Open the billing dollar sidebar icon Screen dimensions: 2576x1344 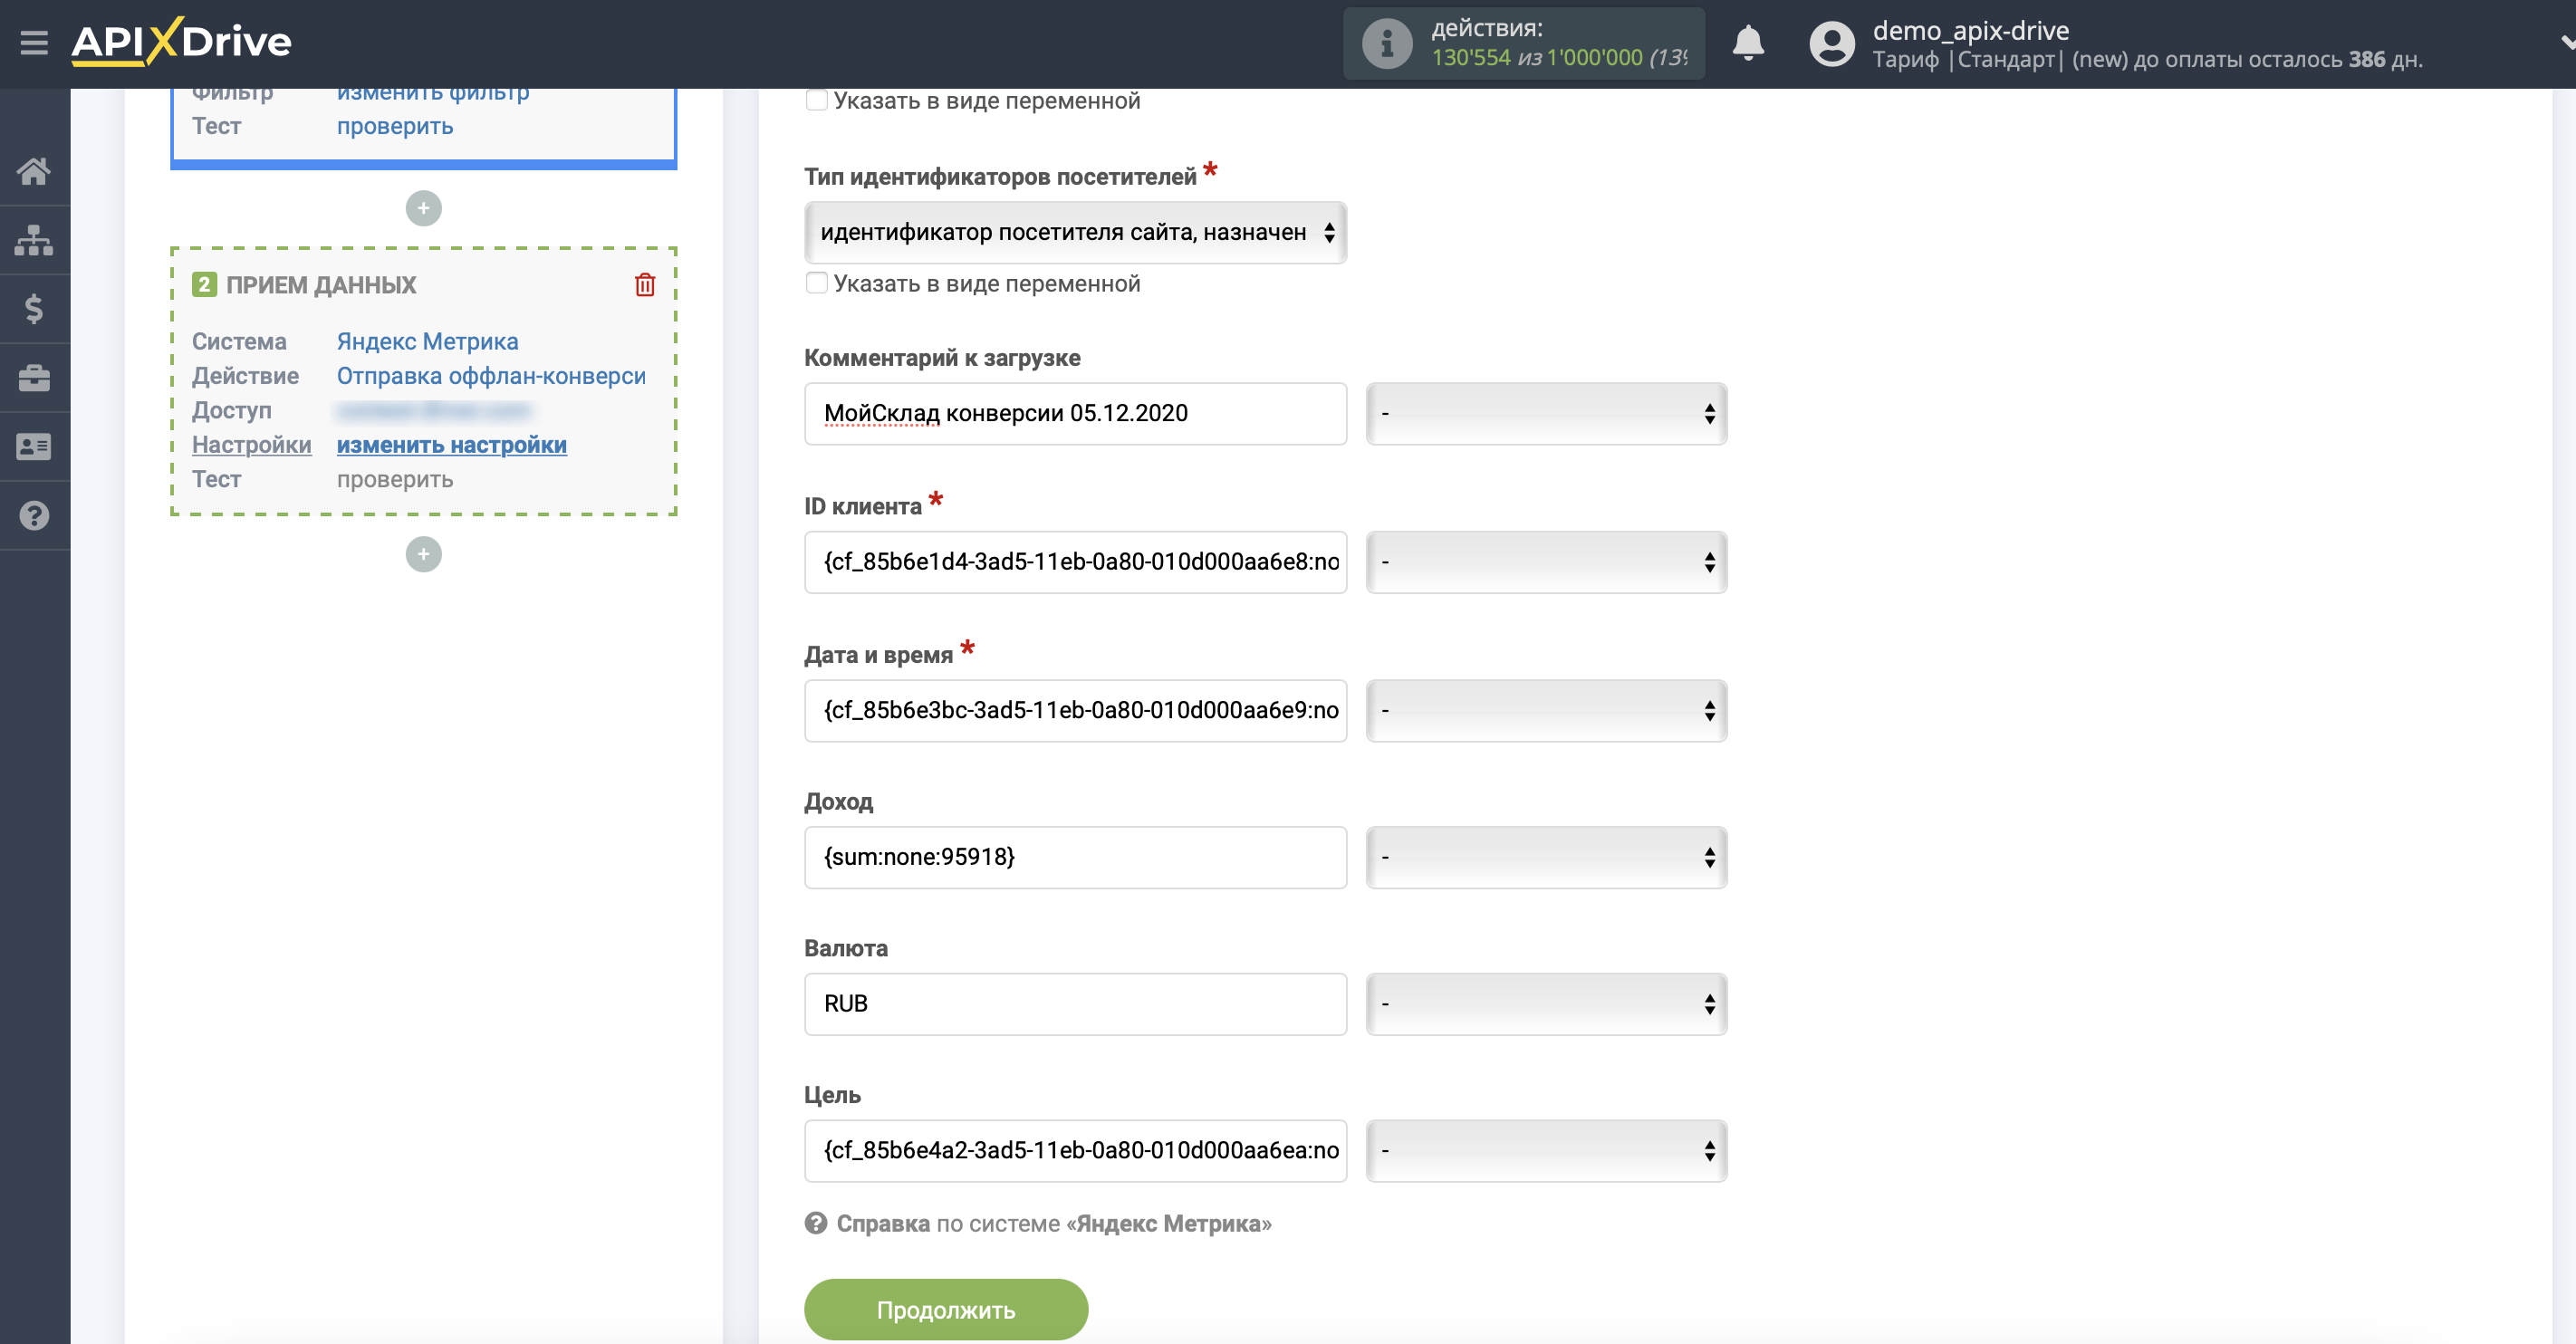coord(34,309)
